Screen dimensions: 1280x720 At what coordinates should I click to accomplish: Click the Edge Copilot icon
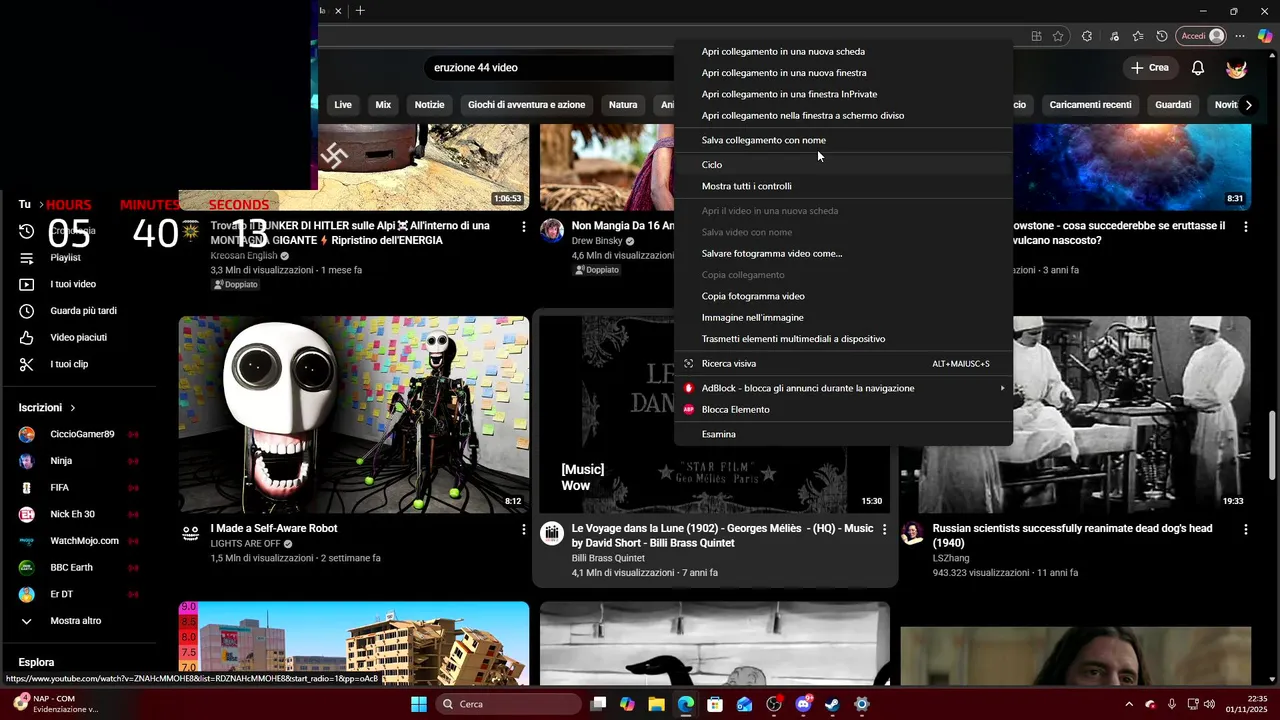click(x=1265, y=36)
